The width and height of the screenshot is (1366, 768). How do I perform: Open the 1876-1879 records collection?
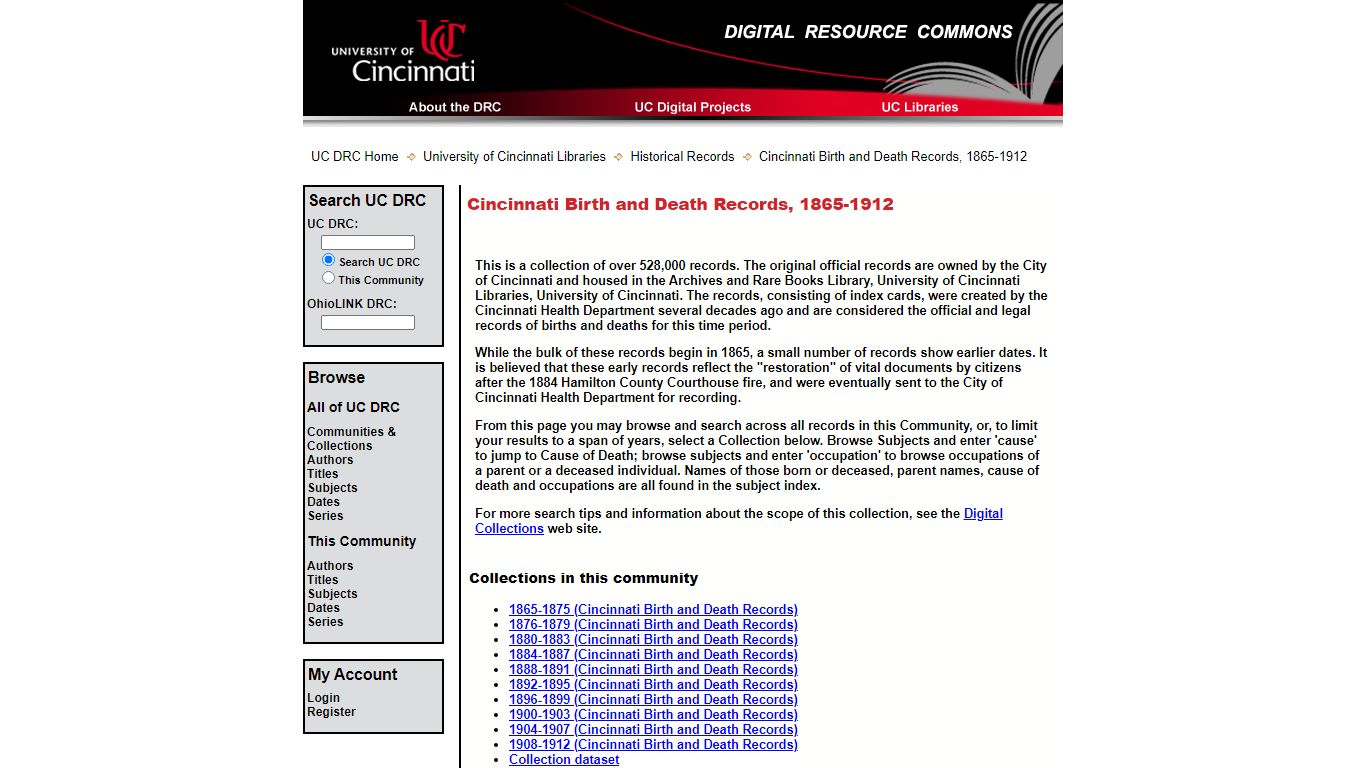[653, 624]
